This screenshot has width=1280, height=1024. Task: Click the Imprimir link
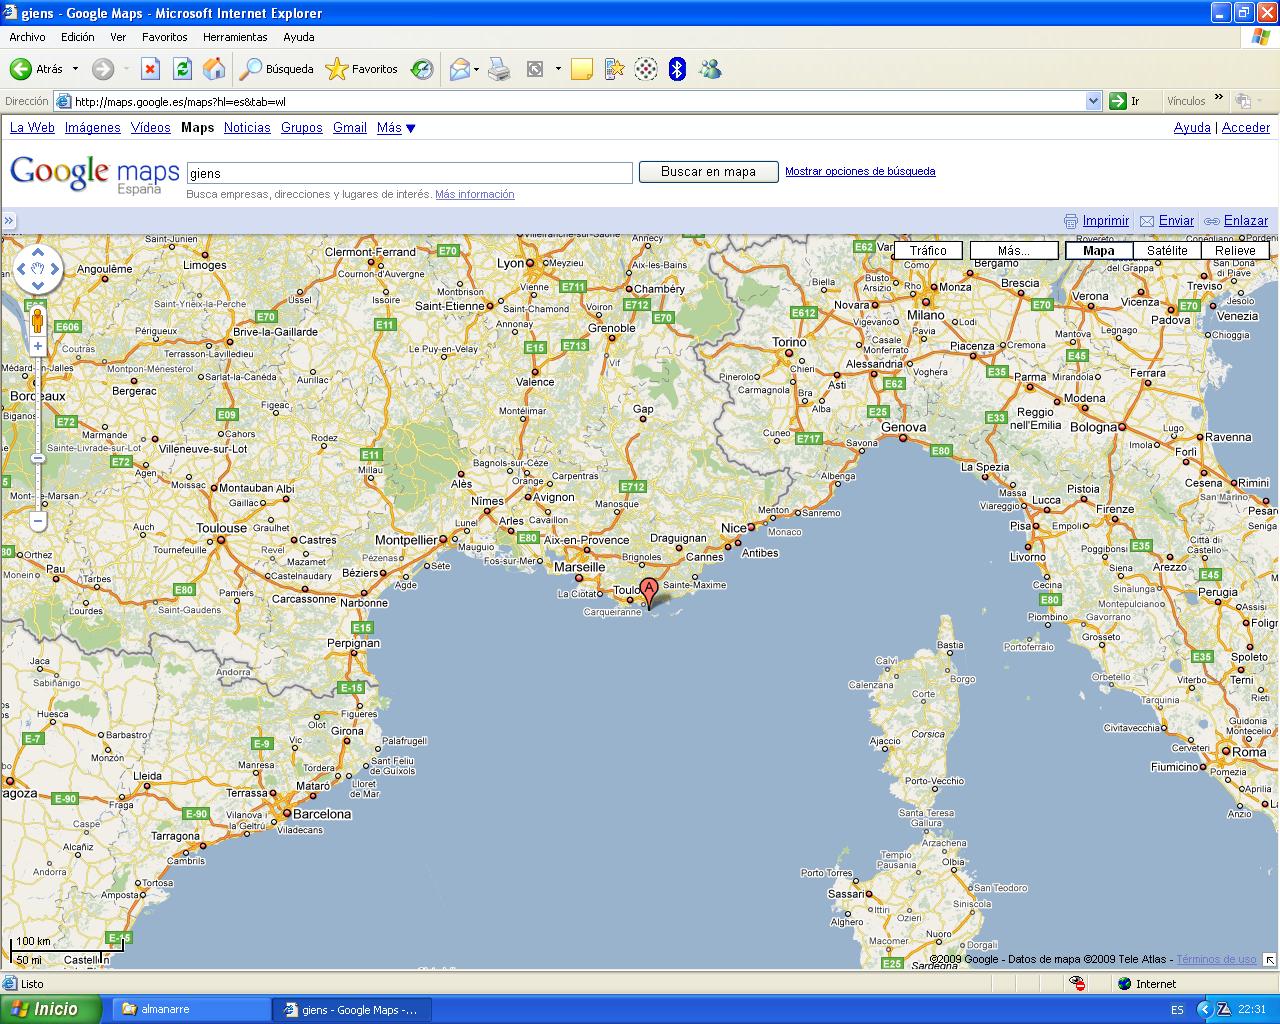[x=1105, y=221]
